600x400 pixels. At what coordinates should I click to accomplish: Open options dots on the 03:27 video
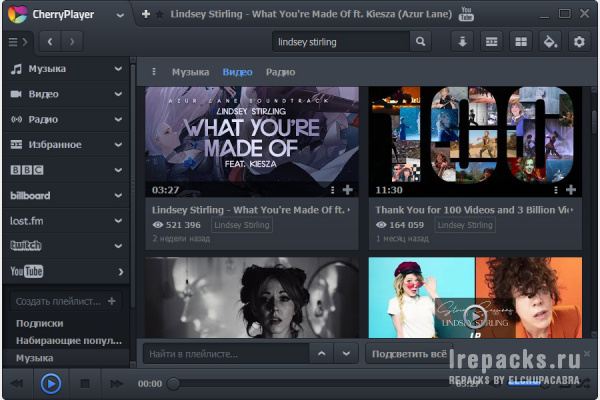point(333,190)
